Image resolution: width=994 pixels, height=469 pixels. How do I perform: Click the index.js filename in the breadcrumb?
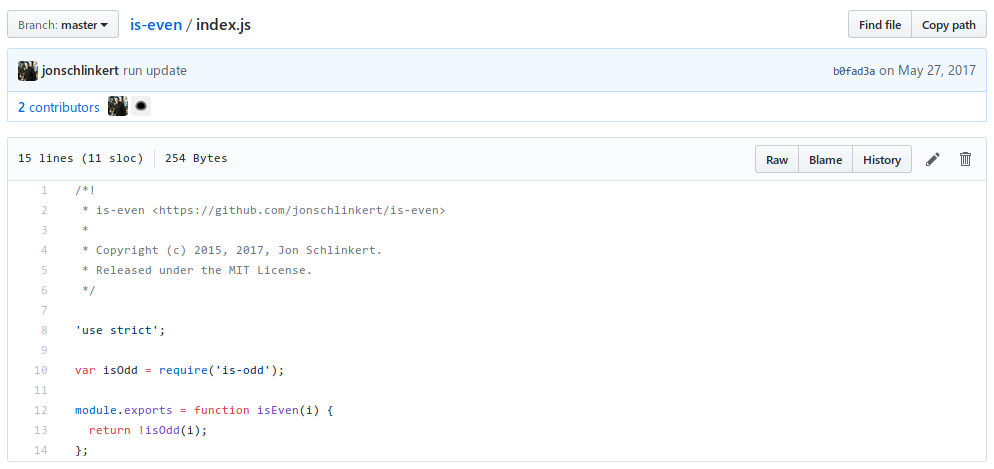pos(223,25)
